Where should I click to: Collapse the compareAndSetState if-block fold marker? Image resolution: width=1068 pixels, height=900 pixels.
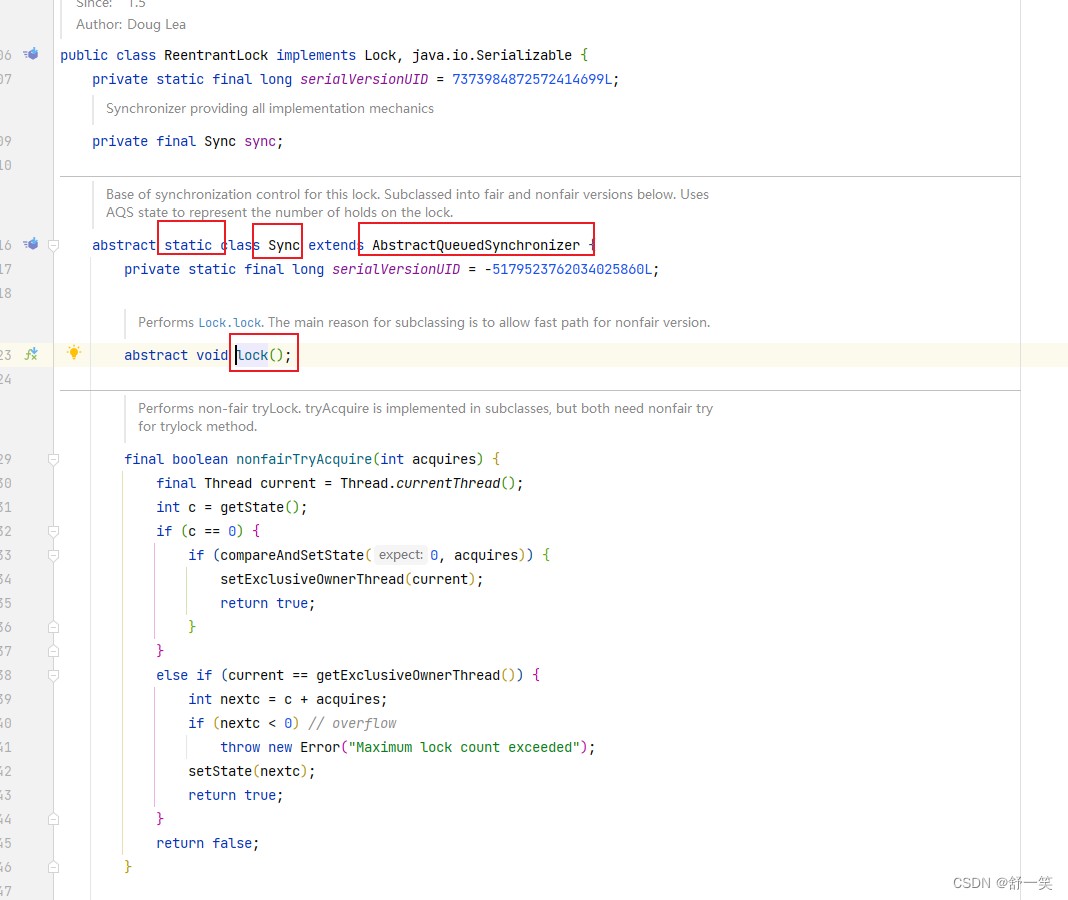(53, 555)
